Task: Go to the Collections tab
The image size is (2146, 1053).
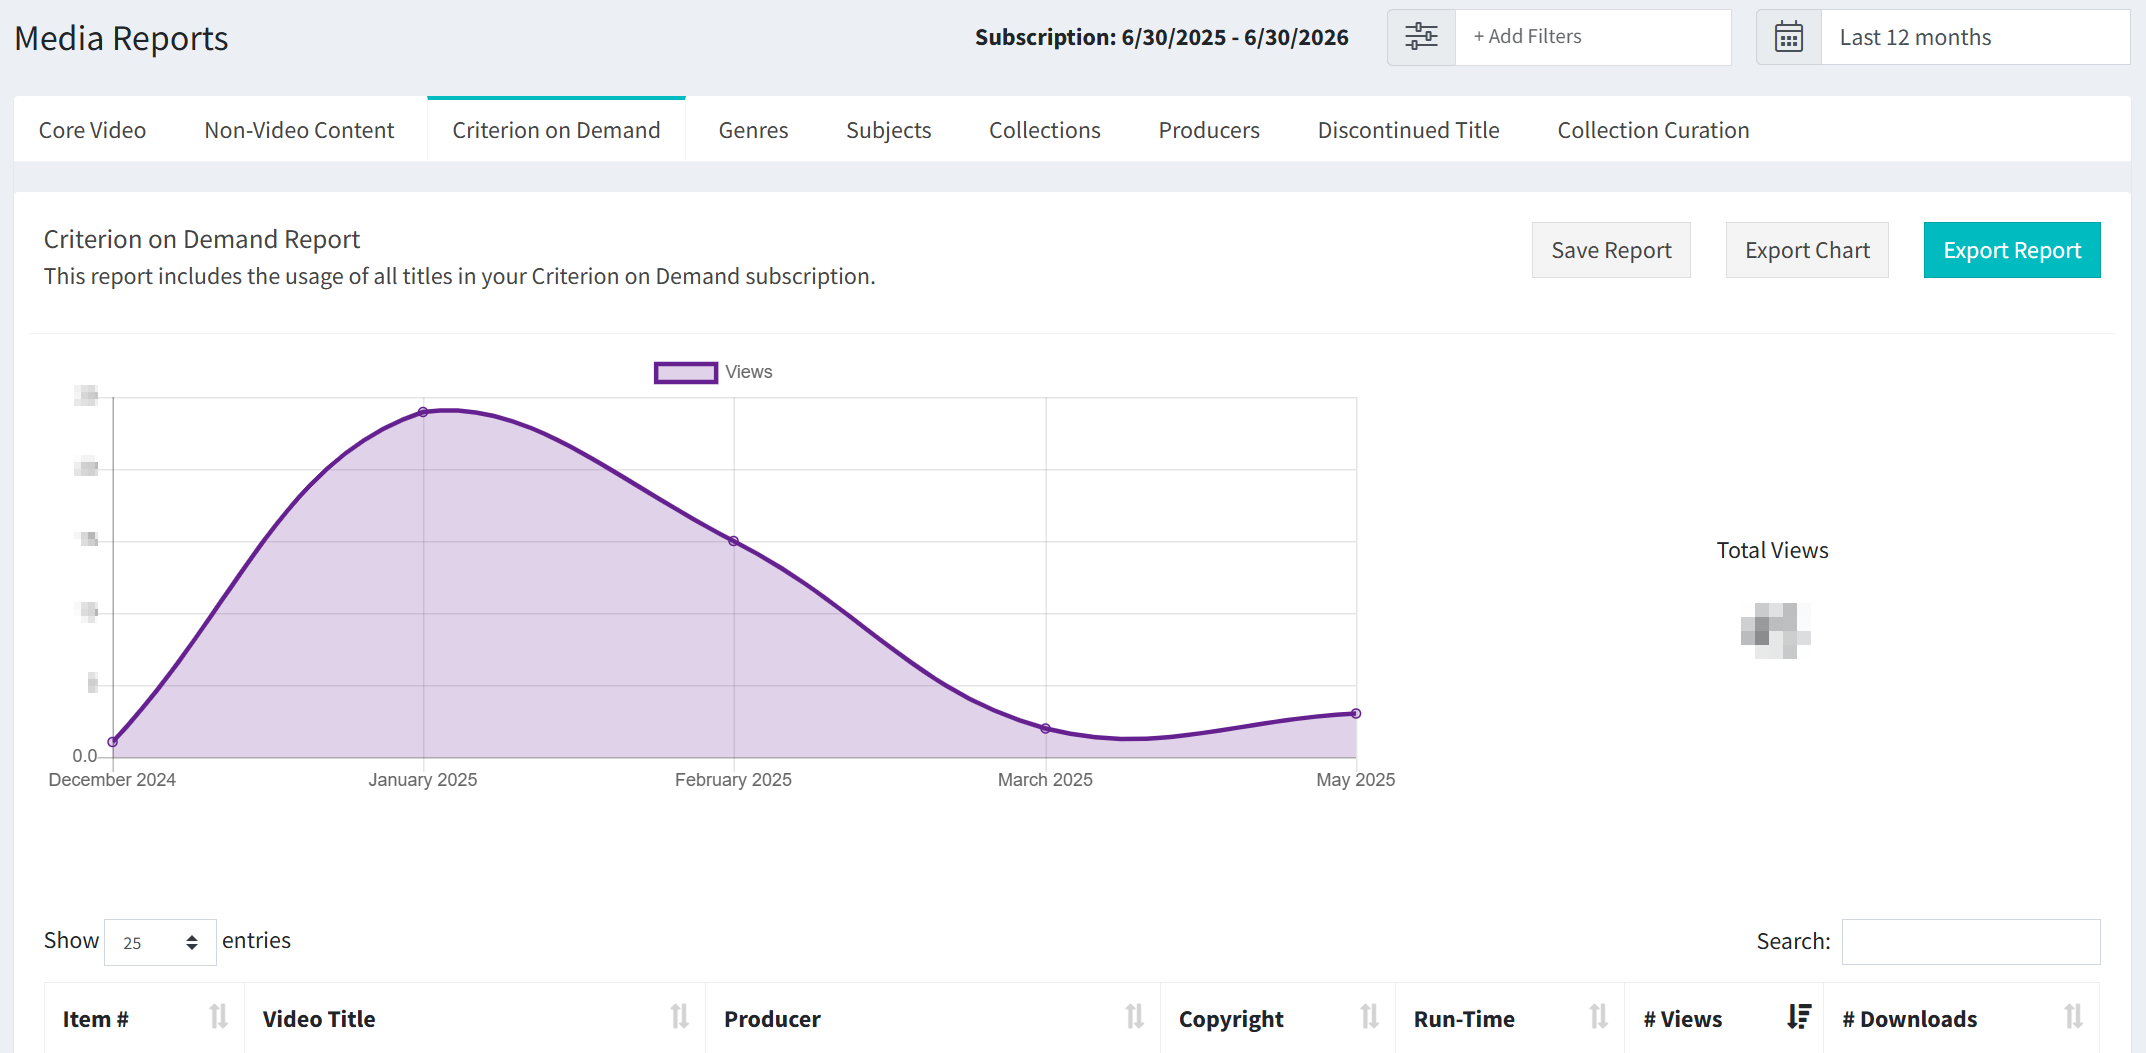Action: coord(1045,130)
